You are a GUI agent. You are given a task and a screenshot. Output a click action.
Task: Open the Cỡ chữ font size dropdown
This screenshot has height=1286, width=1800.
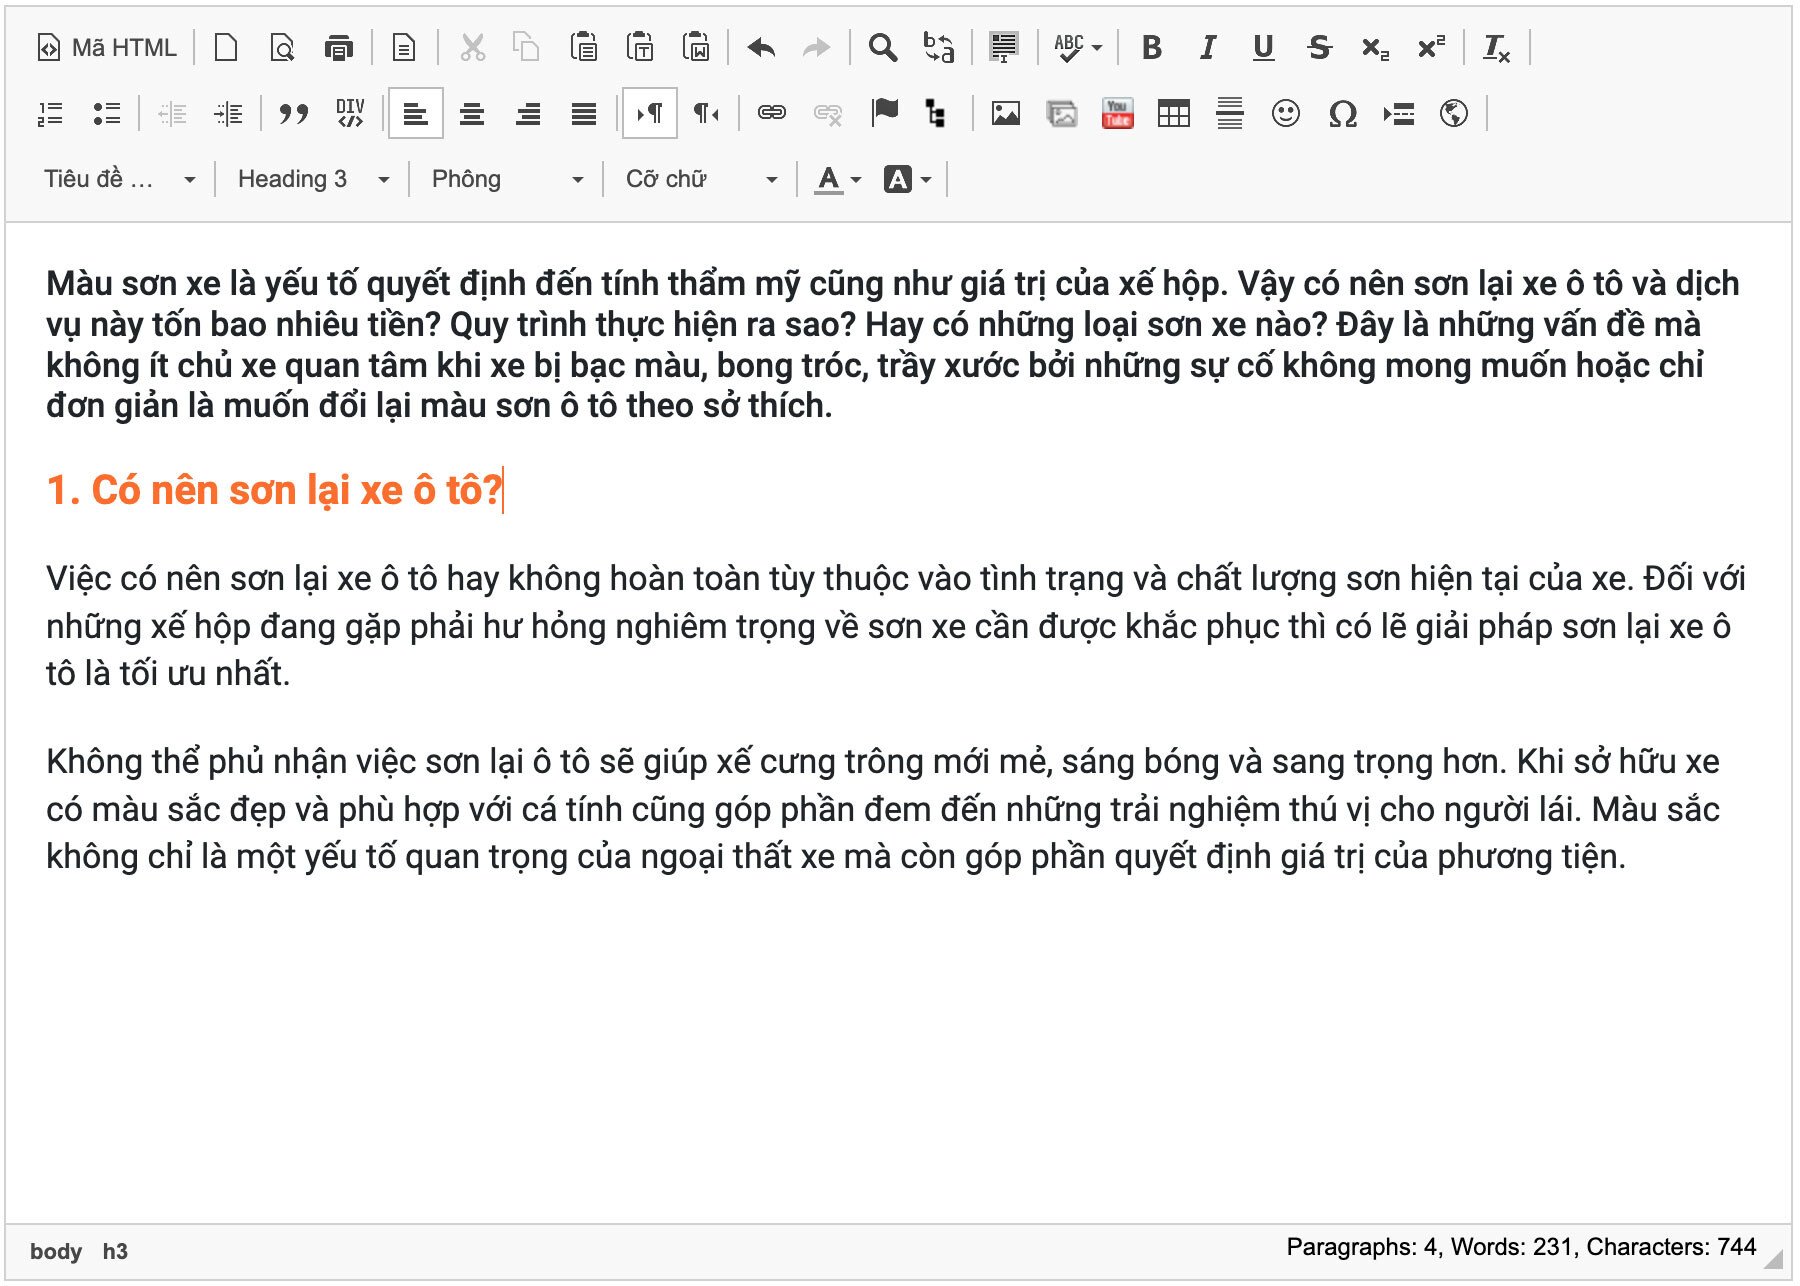(700, 180)
